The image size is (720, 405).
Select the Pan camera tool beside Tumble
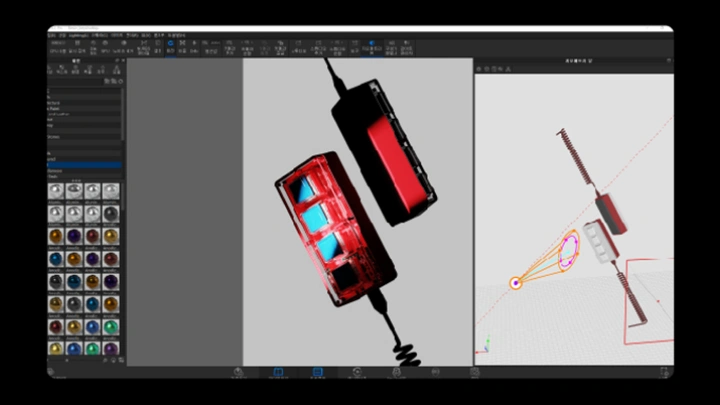coord(182,47)
